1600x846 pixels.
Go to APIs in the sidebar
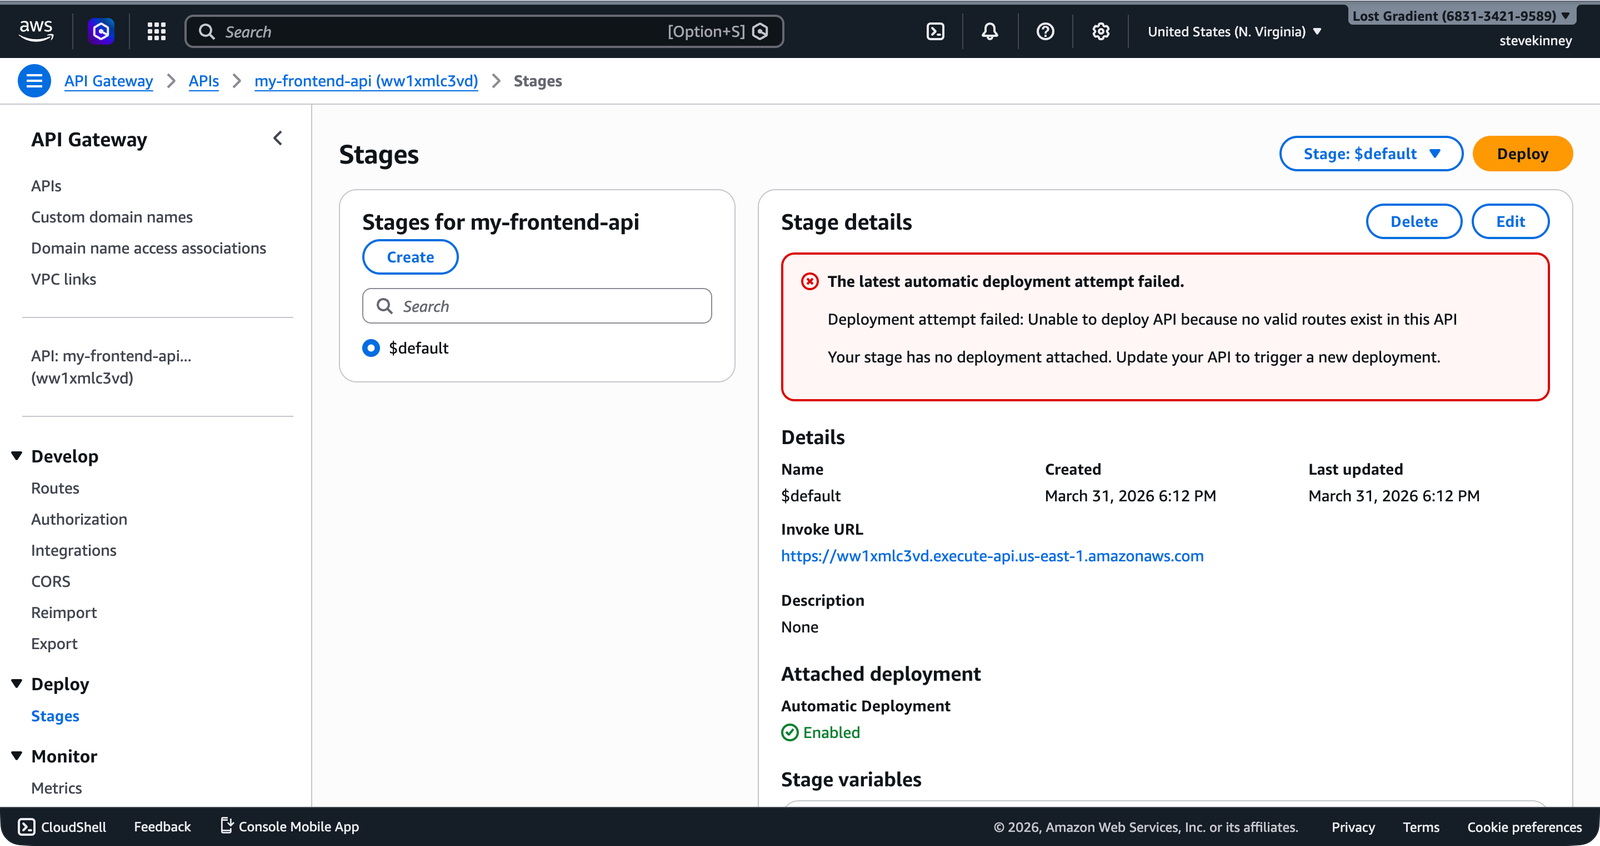click(46, 186)
